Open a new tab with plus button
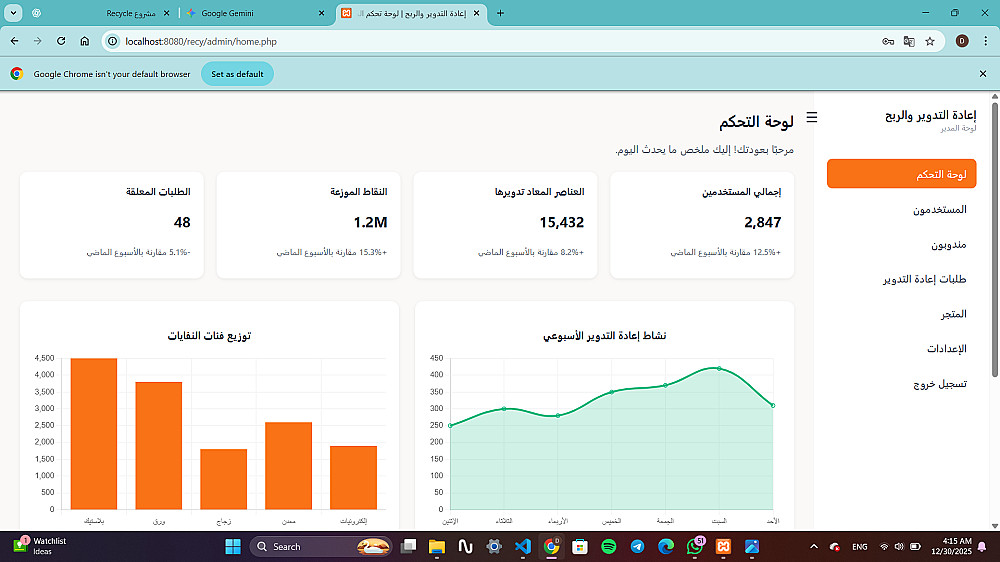Screen dimensions: 1000x562 (x=500, y=13)
